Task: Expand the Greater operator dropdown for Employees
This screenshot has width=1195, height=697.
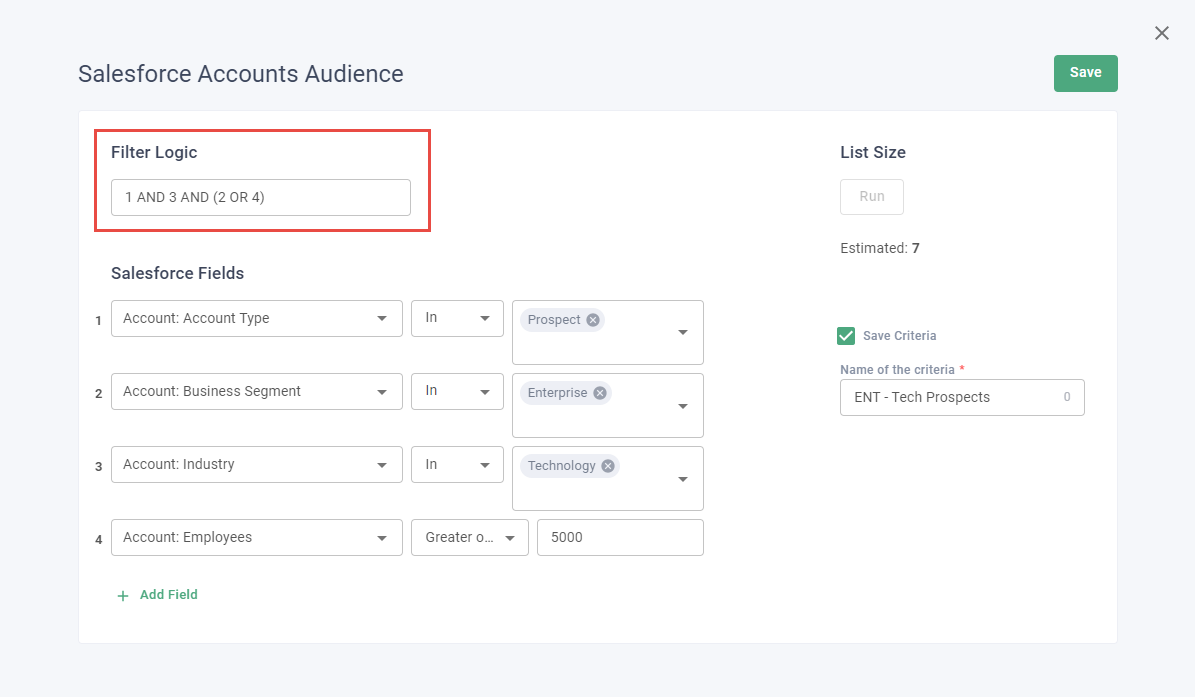Action: 469,537
